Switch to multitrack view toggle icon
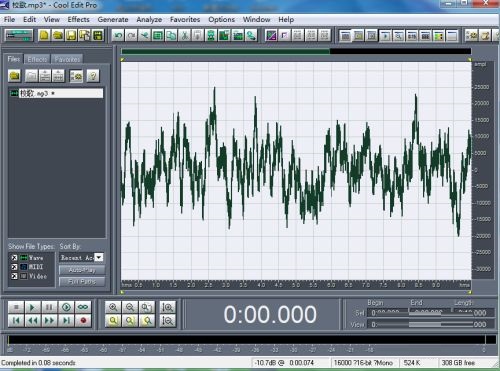Image resolution: width=500 pixels, height=371 pixels. coord(19,35)
